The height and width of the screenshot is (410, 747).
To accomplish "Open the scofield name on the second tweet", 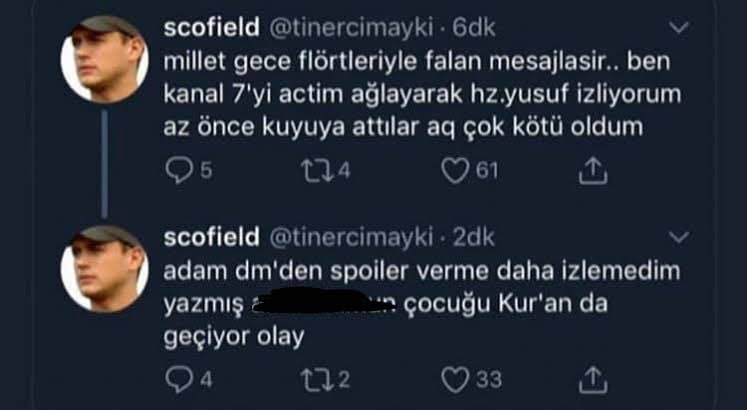I will (208, 238).
